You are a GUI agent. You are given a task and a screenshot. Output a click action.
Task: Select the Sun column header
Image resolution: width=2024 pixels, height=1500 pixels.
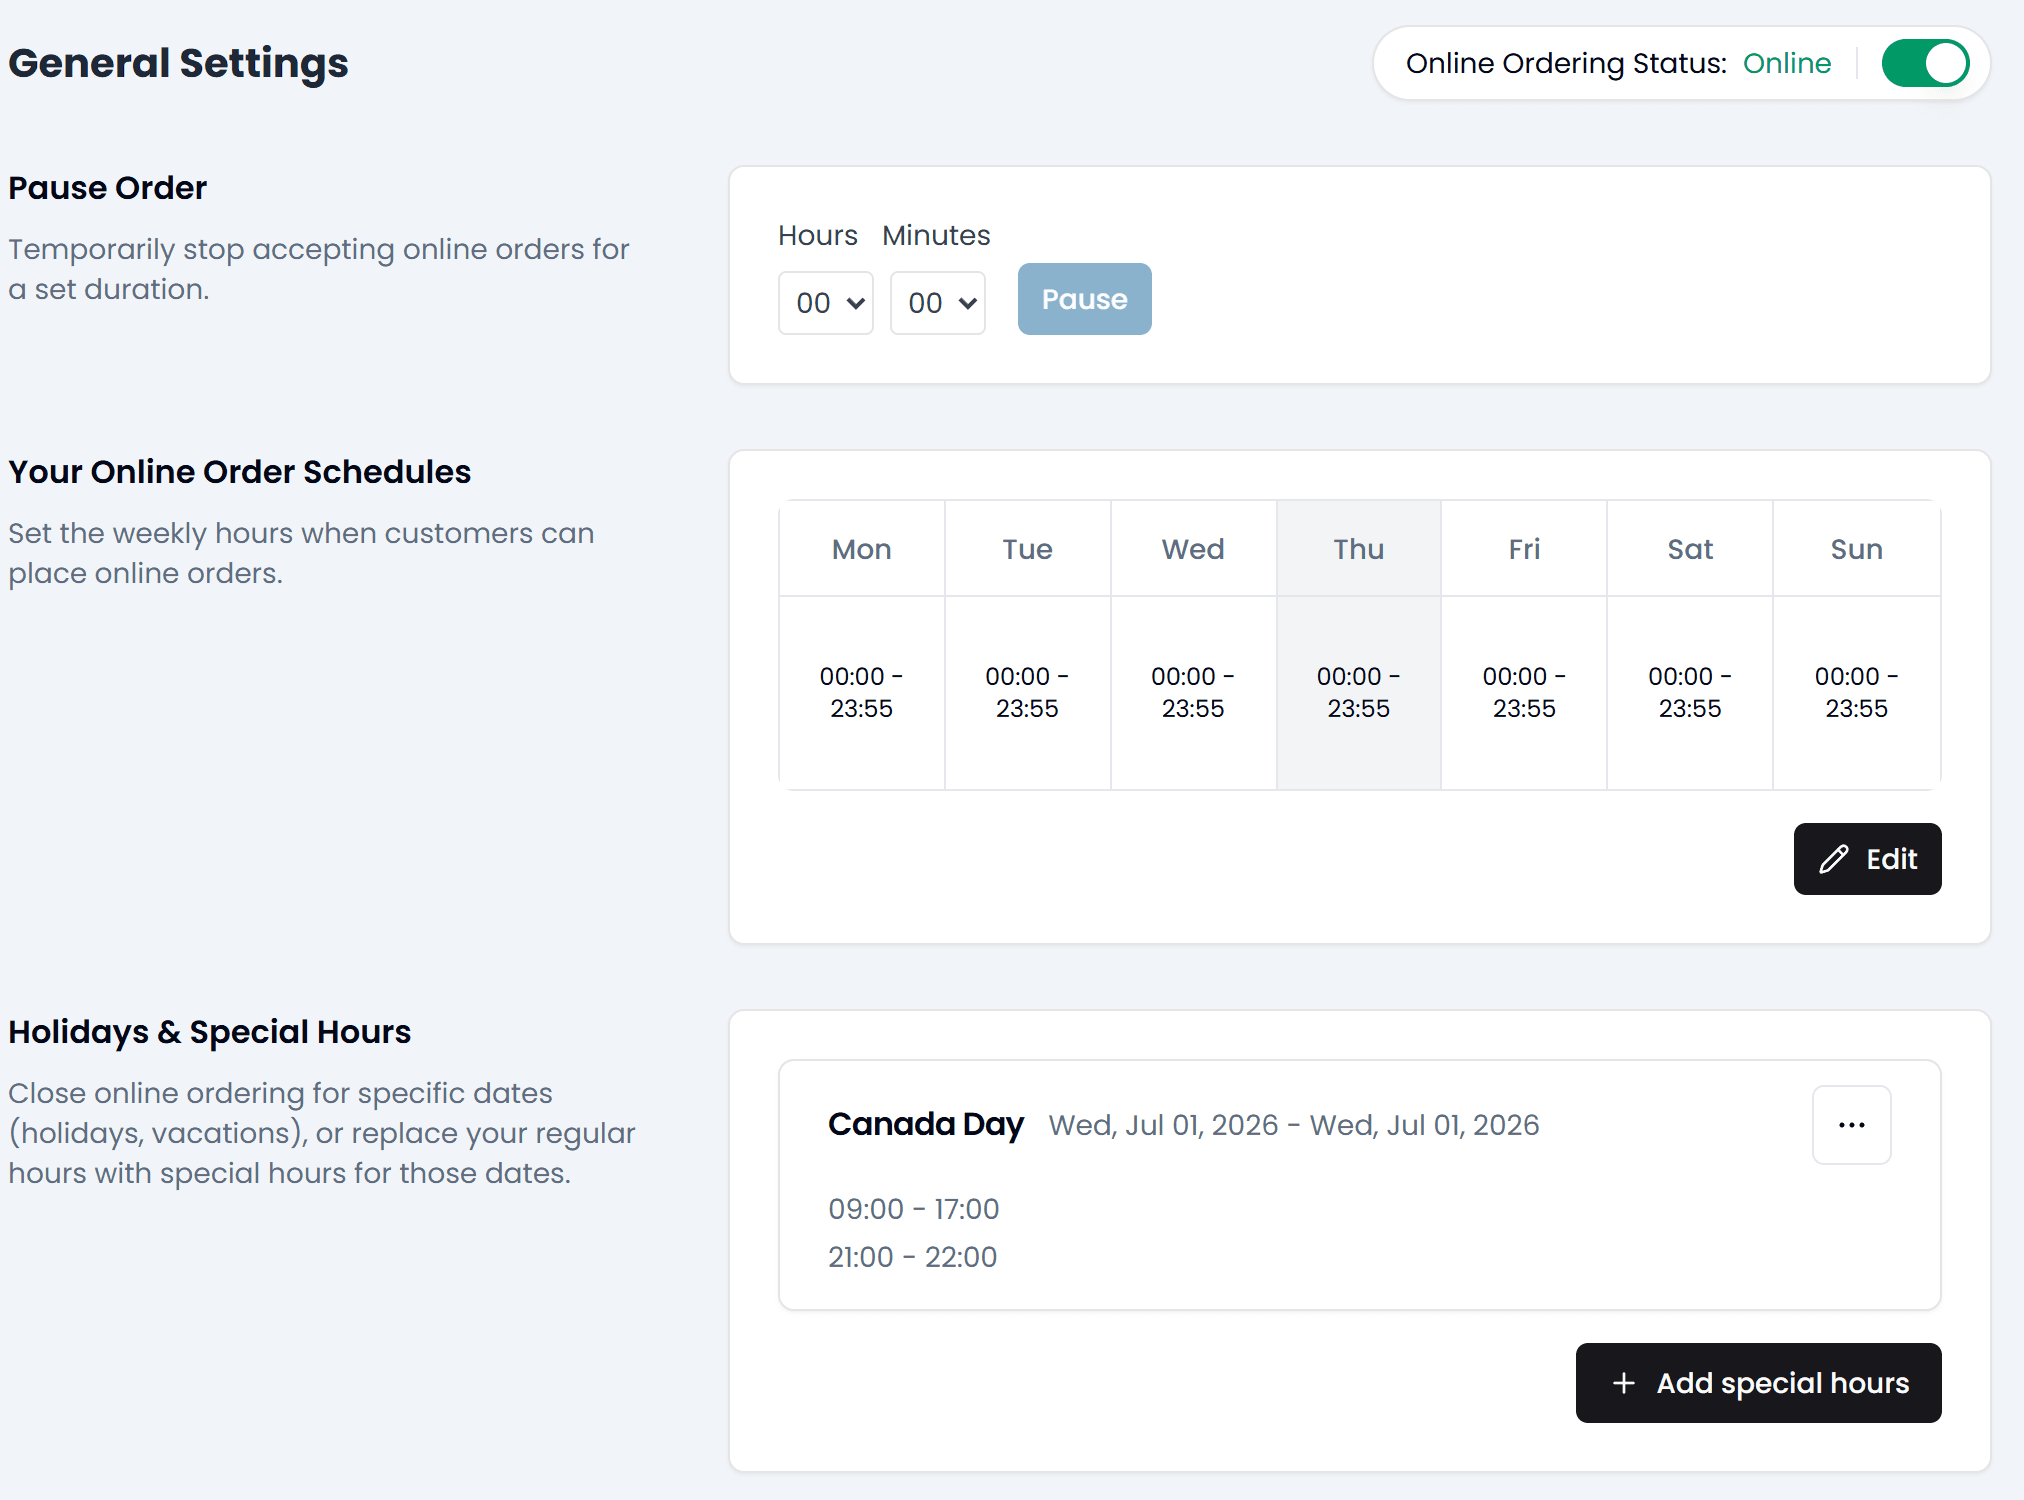(1857, 549)
